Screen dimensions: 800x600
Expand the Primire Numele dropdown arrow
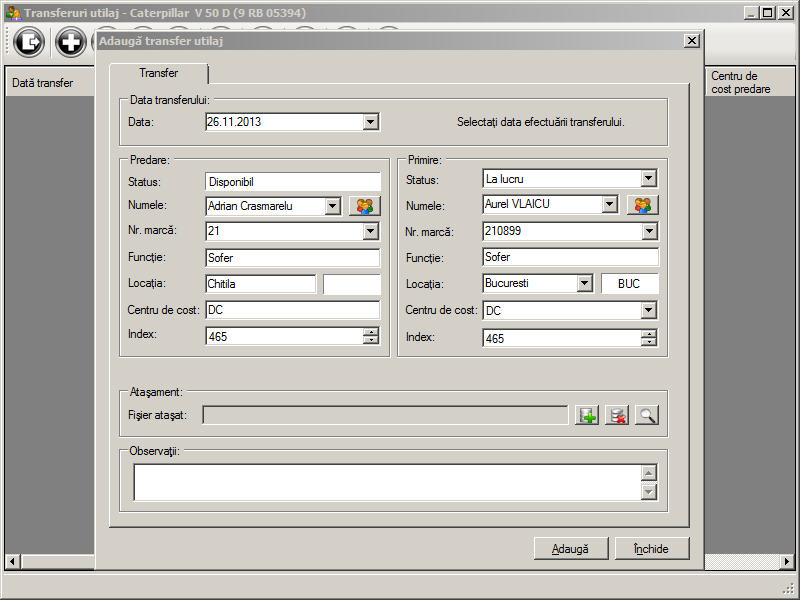[610, 205]
